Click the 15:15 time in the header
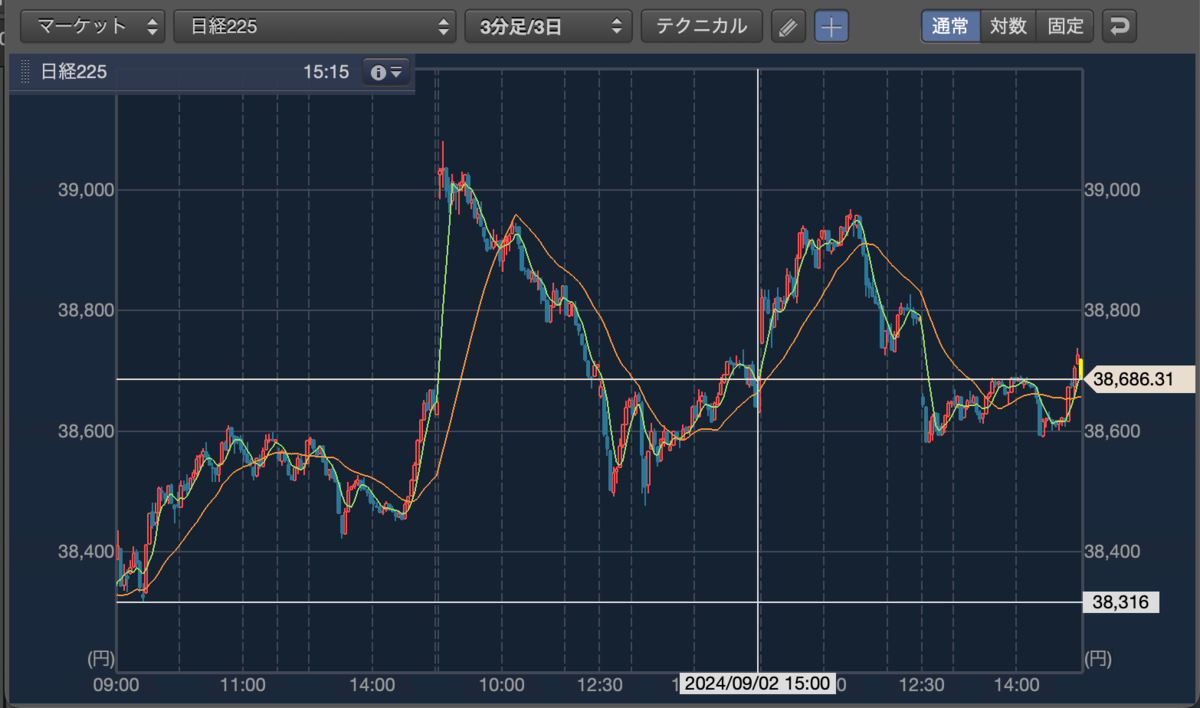Image resolution: width=1200 pixels, height=708 pixels. 325,72
